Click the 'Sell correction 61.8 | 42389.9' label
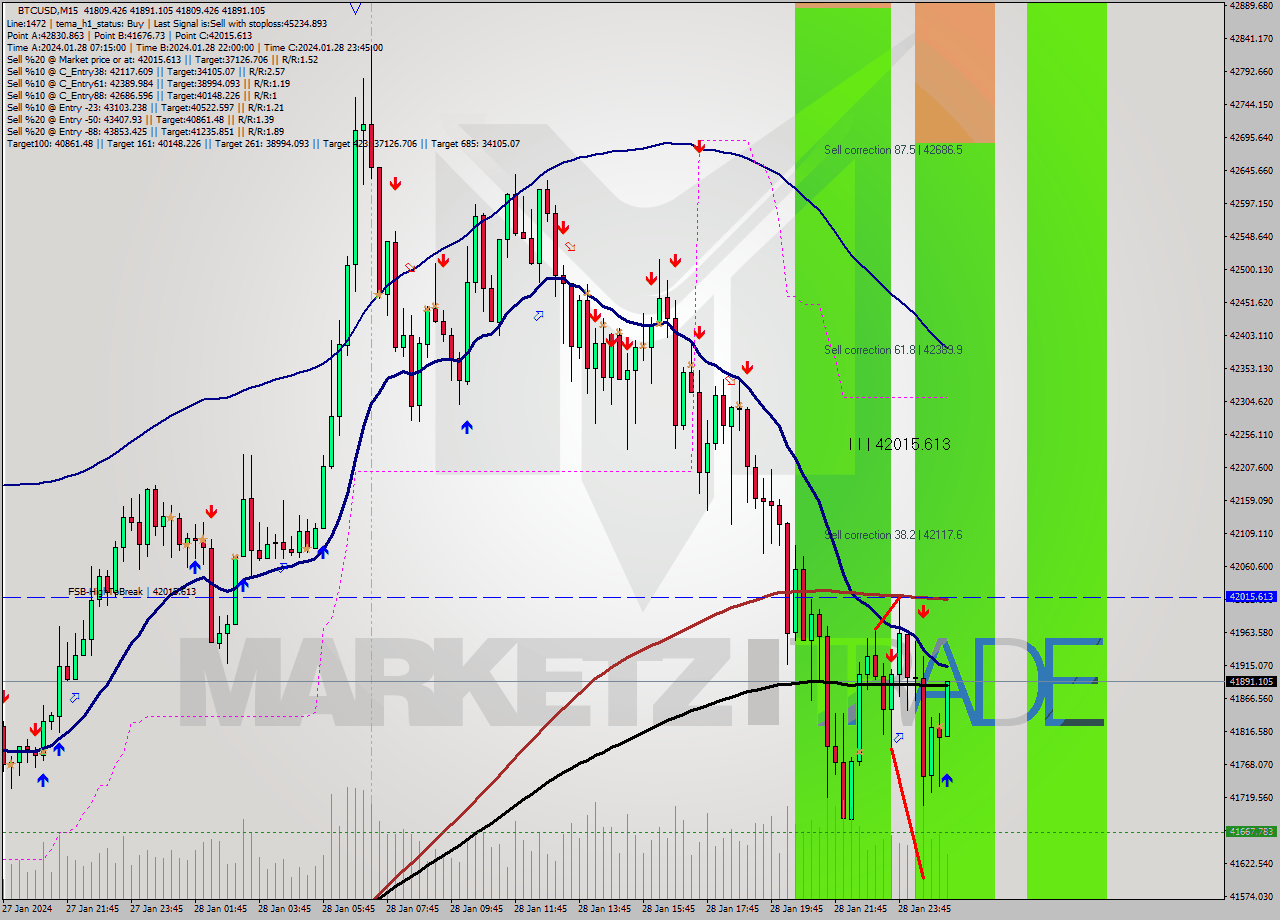This screenshot has width=1280, height=920. tap(893, 350)
